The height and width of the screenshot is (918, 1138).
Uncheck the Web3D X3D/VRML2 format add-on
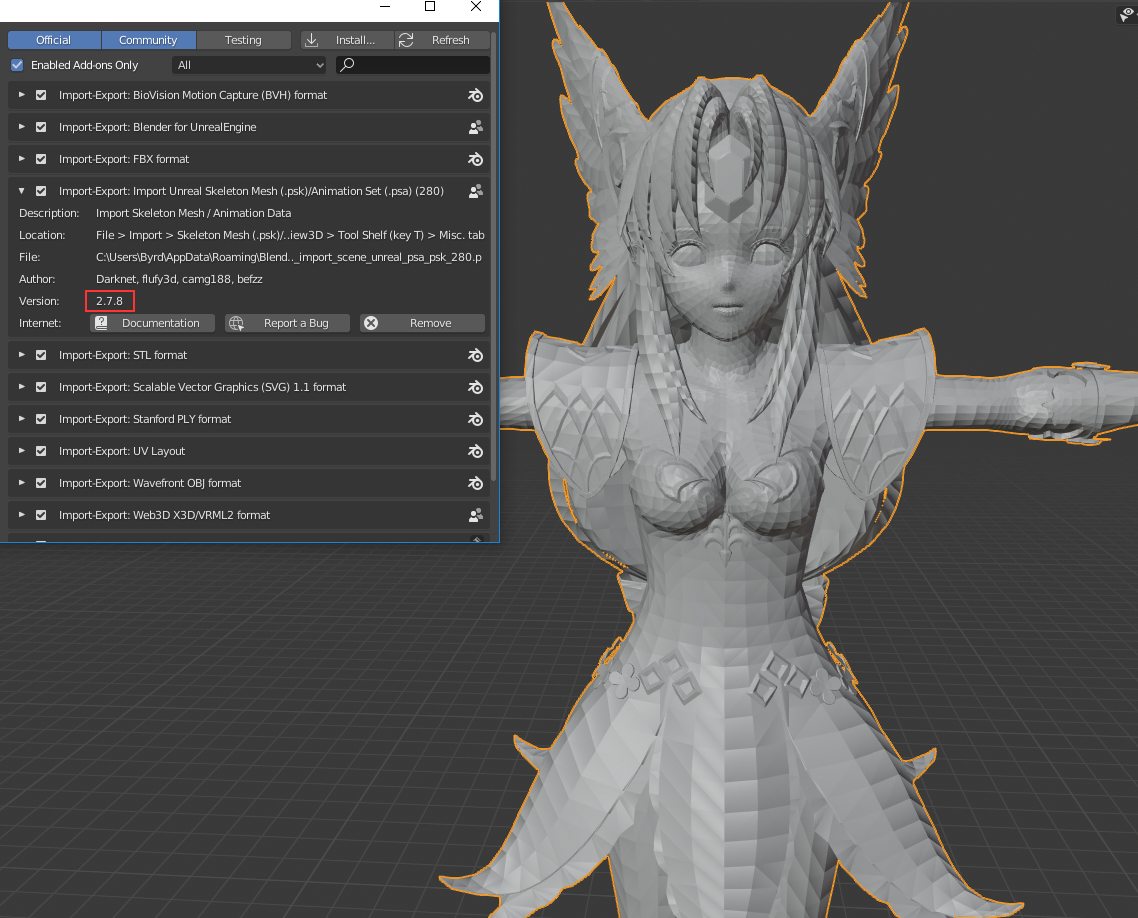click(x=41, y=515)
